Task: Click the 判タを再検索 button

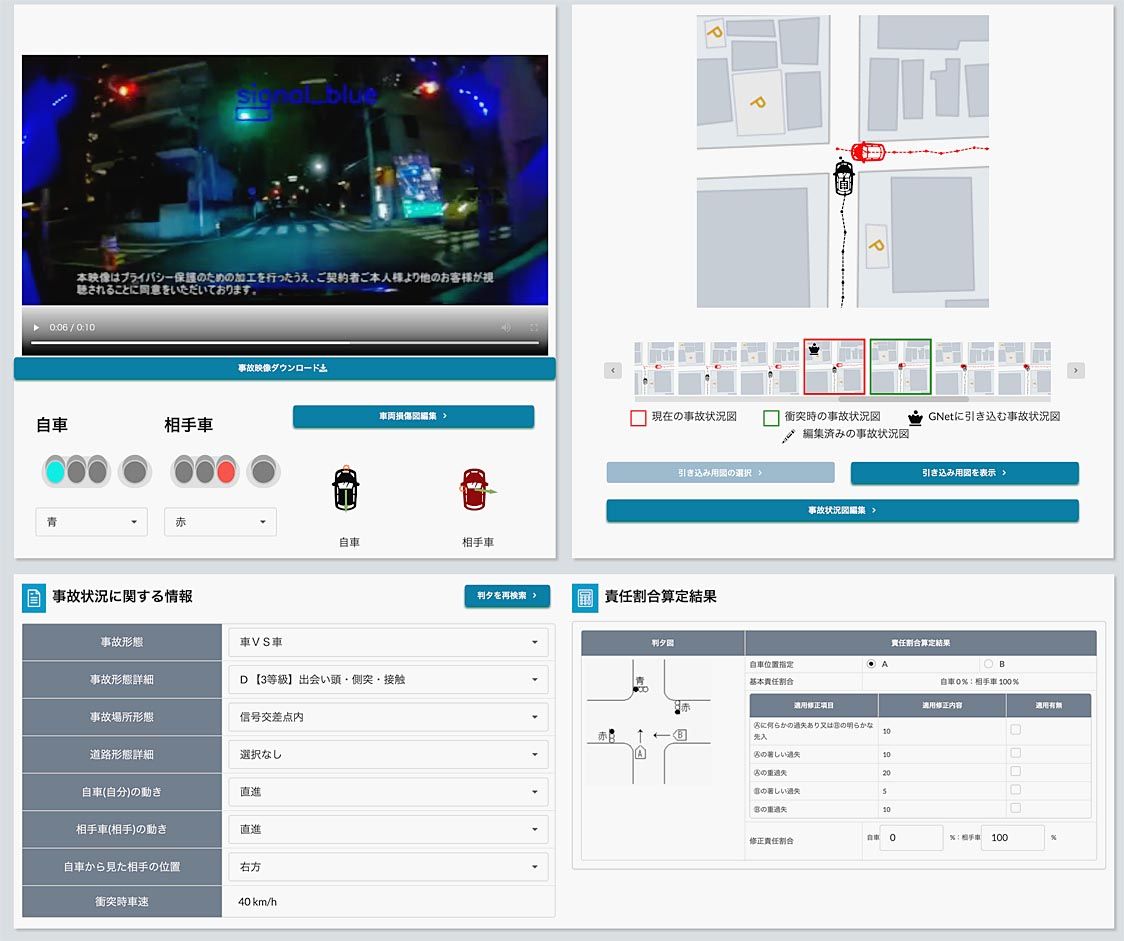Action: [506, 596]
